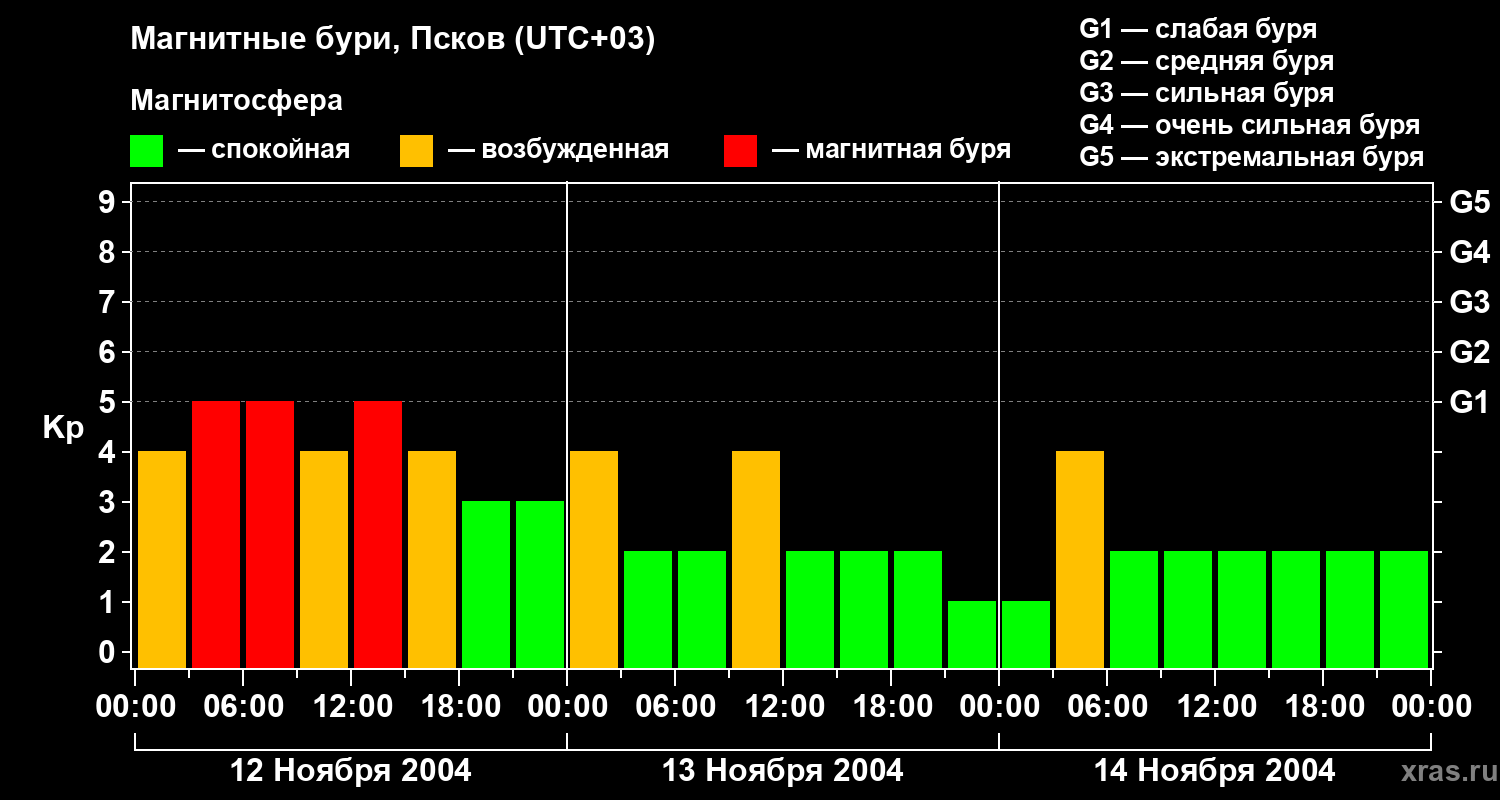Click the red 'магнитная буря' legend swatch

click(741, 151)
